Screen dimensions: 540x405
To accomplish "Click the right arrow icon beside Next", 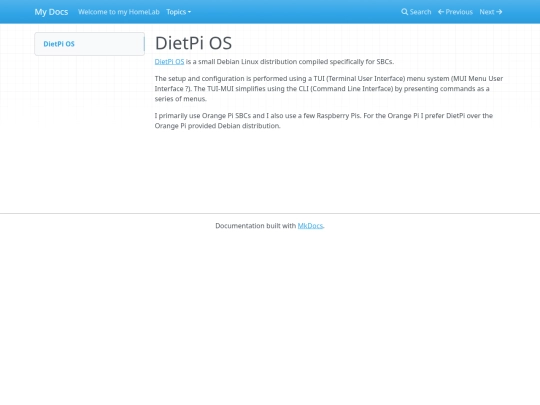I will [499, 12].
